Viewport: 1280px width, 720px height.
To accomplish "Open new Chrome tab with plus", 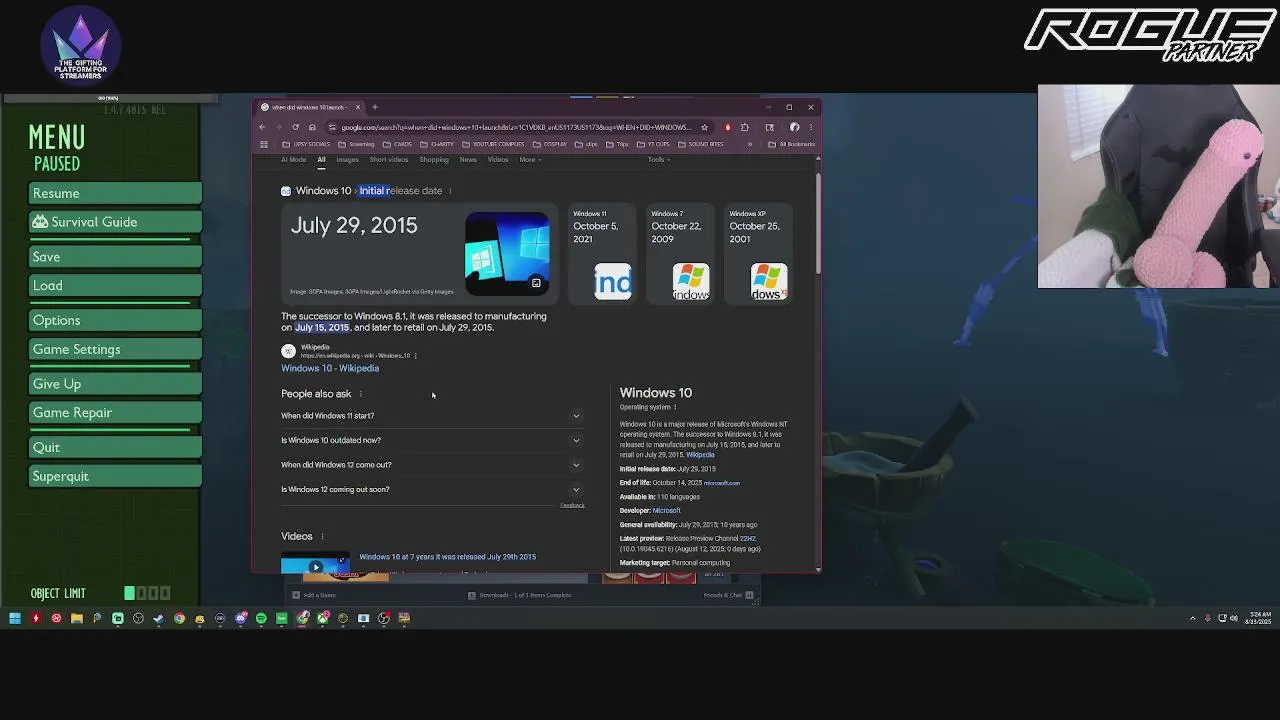I will [375, 107].
